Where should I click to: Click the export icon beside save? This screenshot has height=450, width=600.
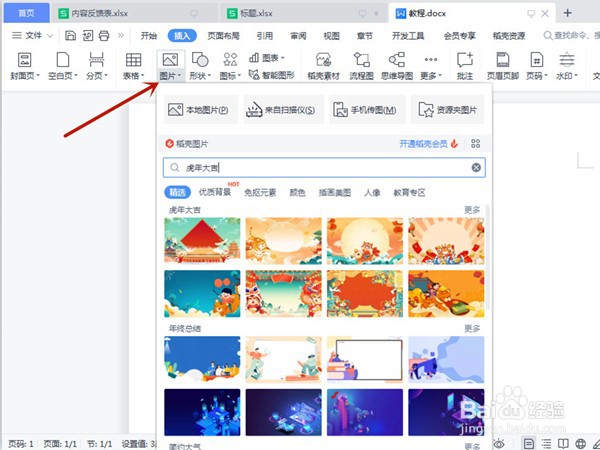[x=88, y=36]
